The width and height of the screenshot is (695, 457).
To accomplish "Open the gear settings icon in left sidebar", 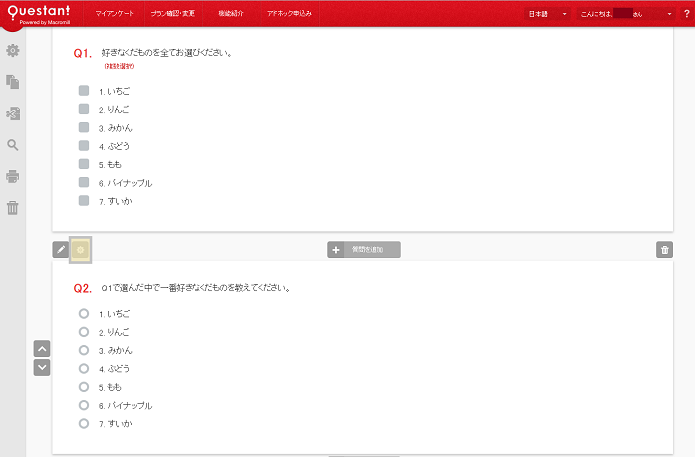I will pos(13,50).
